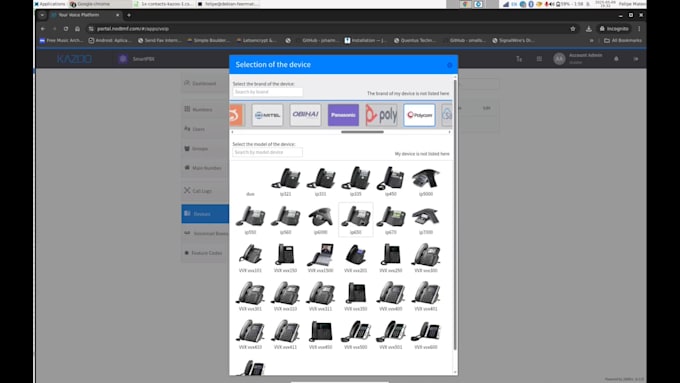Select the ip321 phone model
This screenshot has width=680, height=383.
point(285,181)
